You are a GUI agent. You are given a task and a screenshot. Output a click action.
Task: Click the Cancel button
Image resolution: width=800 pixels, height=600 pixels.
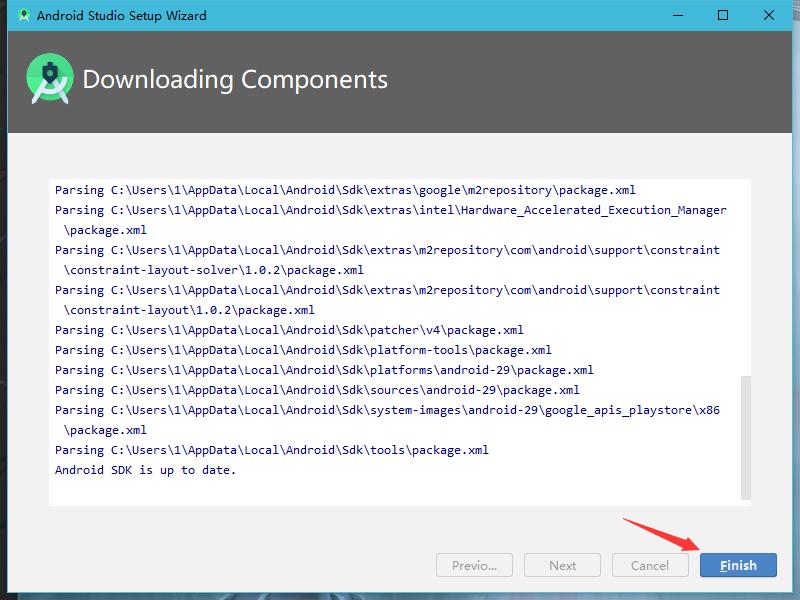[650, 565]
